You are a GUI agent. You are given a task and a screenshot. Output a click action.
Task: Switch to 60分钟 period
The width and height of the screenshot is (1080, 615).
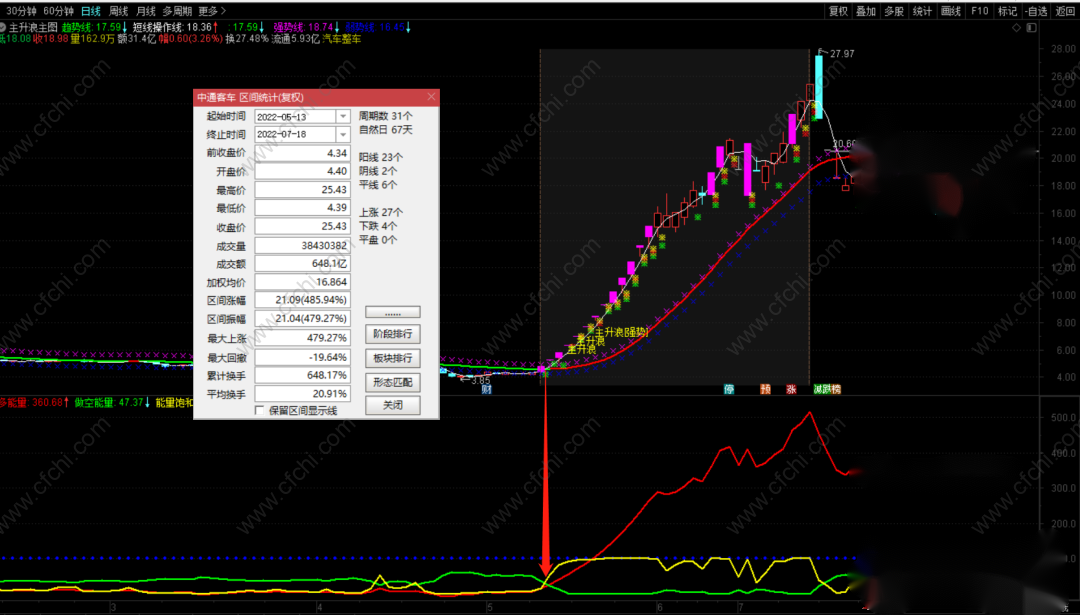(59, 11)
